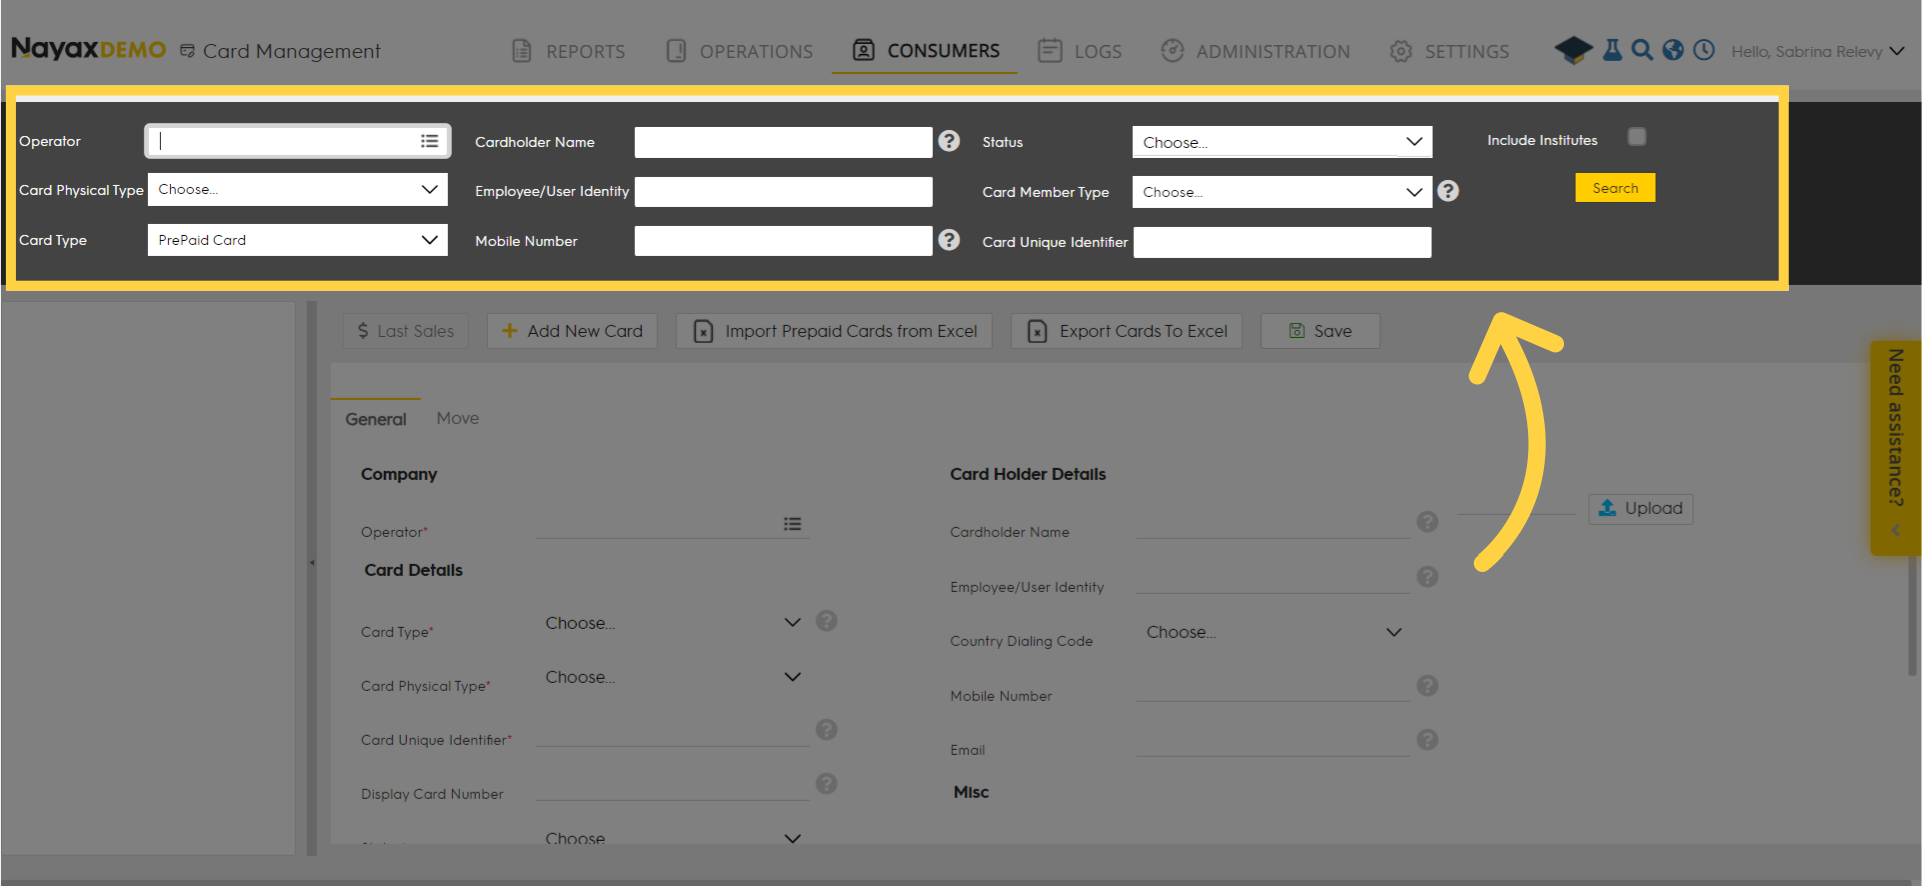Switch to the General tab
This screenshot has width=1922, height=886.
(x=376, y=419)
